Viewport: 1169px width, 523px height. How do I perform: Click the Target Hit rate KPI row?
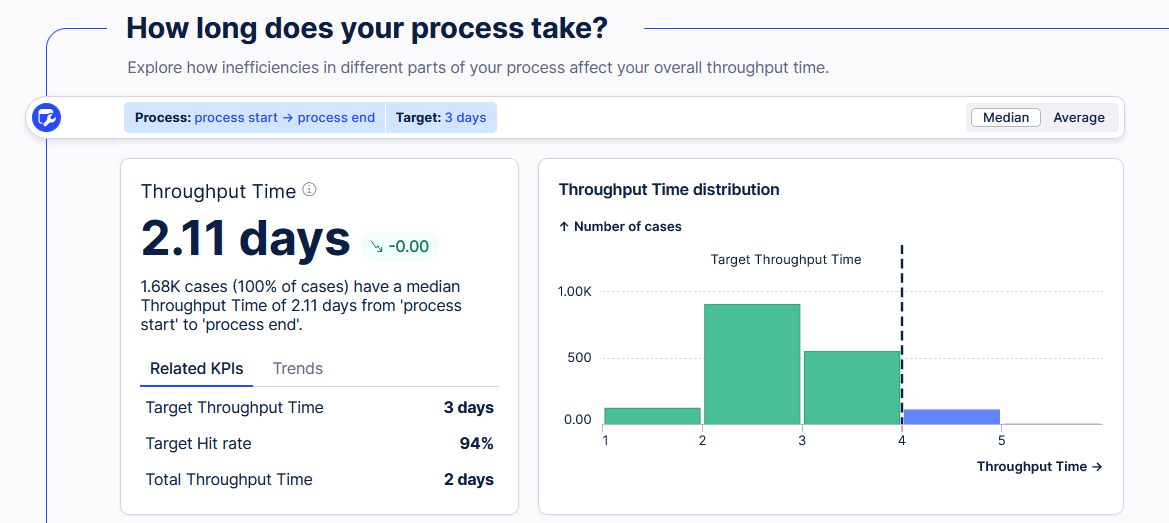click(x=319, y=443)
